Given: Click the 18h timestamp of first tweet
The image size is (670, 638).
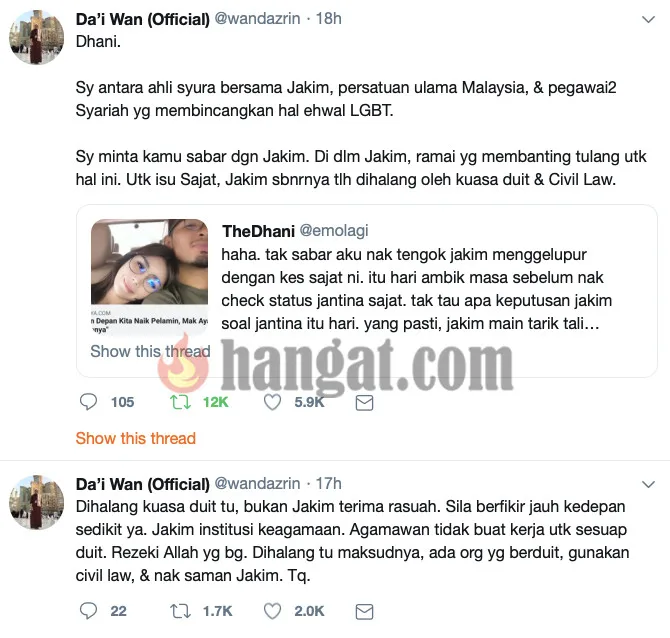Looking at the screenshot, I should (x=328, y=18).
